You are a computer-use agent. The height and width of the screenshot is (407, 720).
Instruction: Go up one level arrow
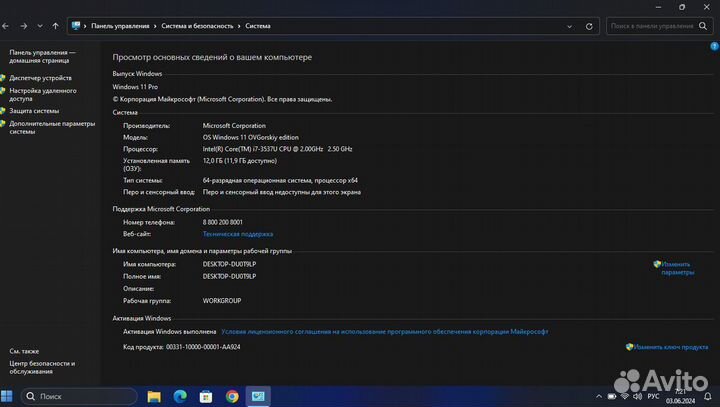[55, 26]
